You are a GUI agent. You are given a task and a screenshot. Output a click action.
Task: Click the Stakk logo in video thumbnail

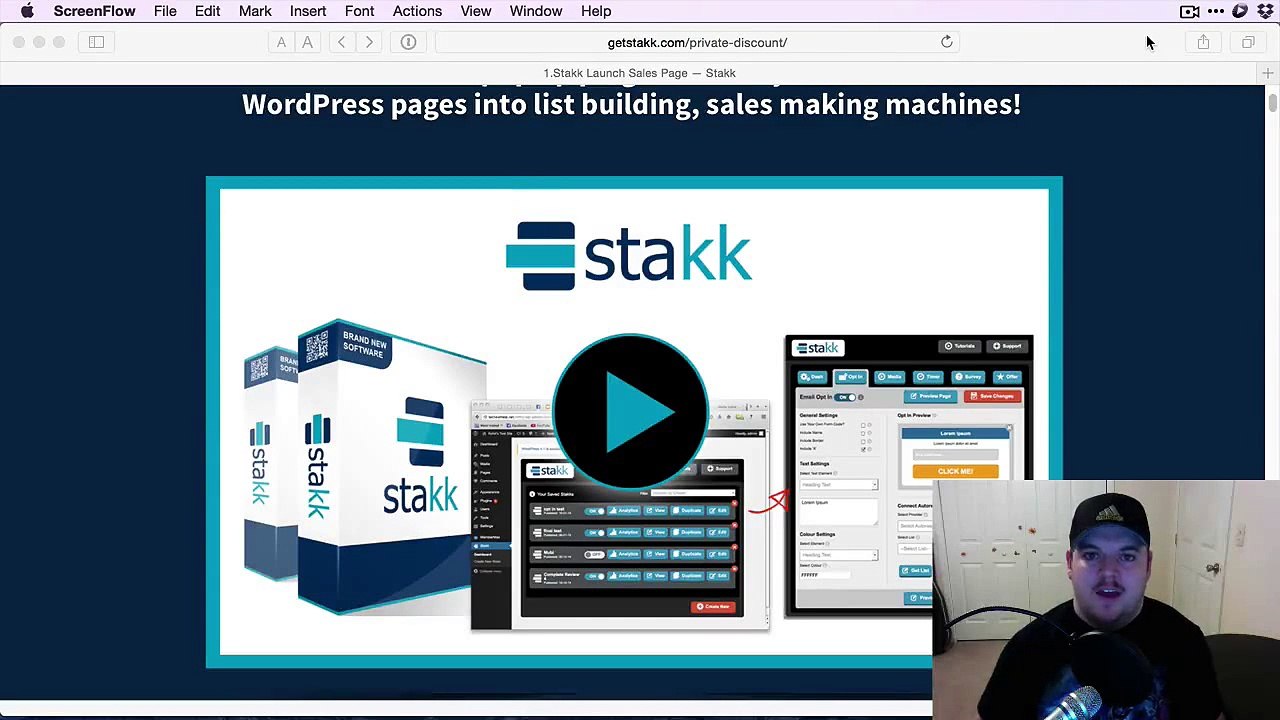pyautogui.click(x=629, y=256)
